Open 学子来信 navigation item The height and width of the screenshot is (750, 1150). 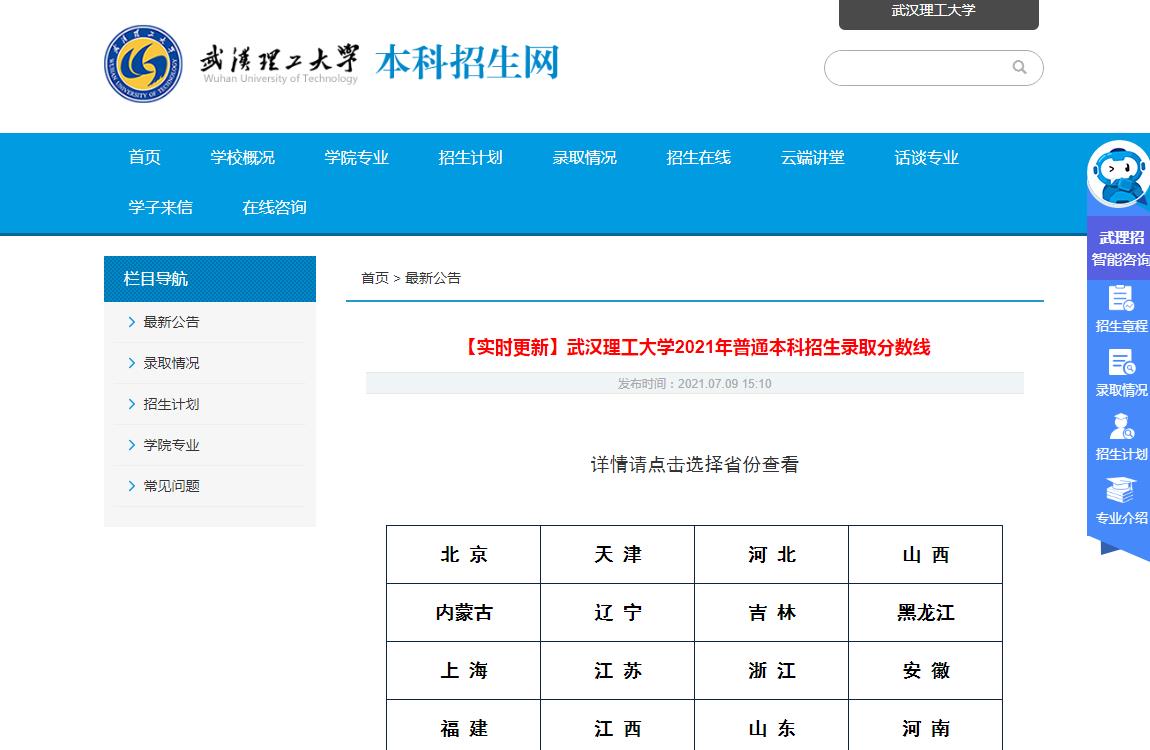(x=161, y=207)
